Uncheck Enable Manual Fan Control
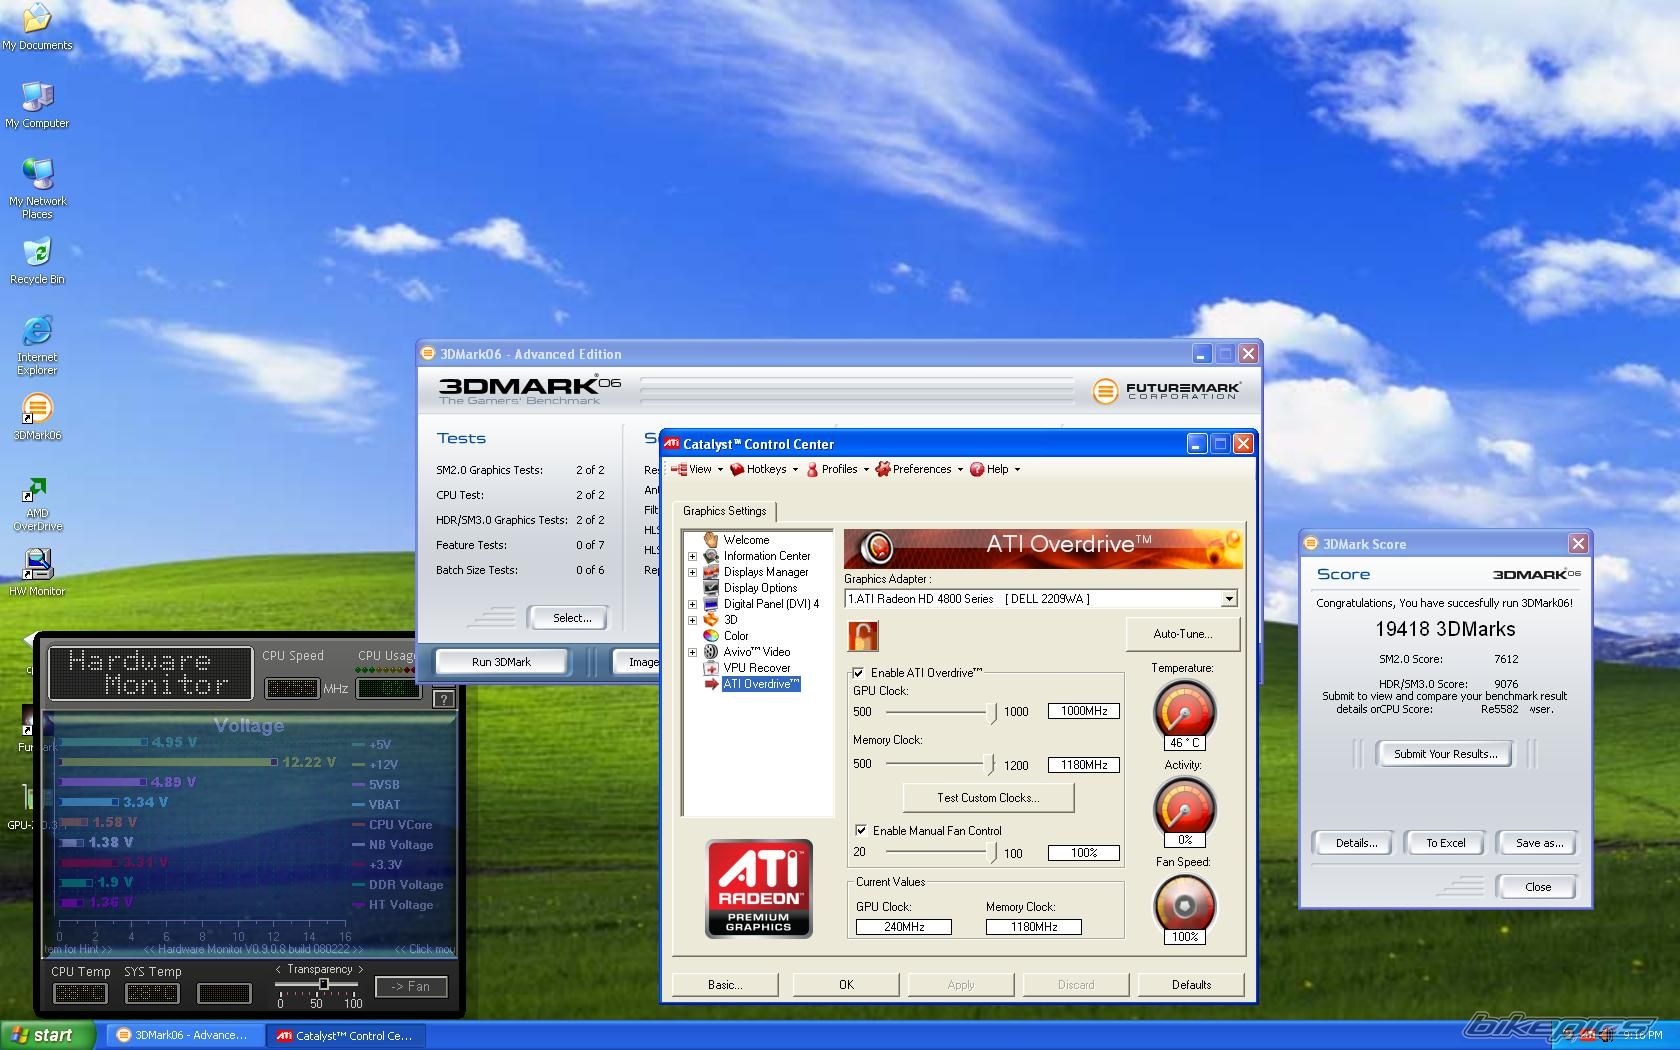This screenshot has height=1050, width=1680. [860, 831]
